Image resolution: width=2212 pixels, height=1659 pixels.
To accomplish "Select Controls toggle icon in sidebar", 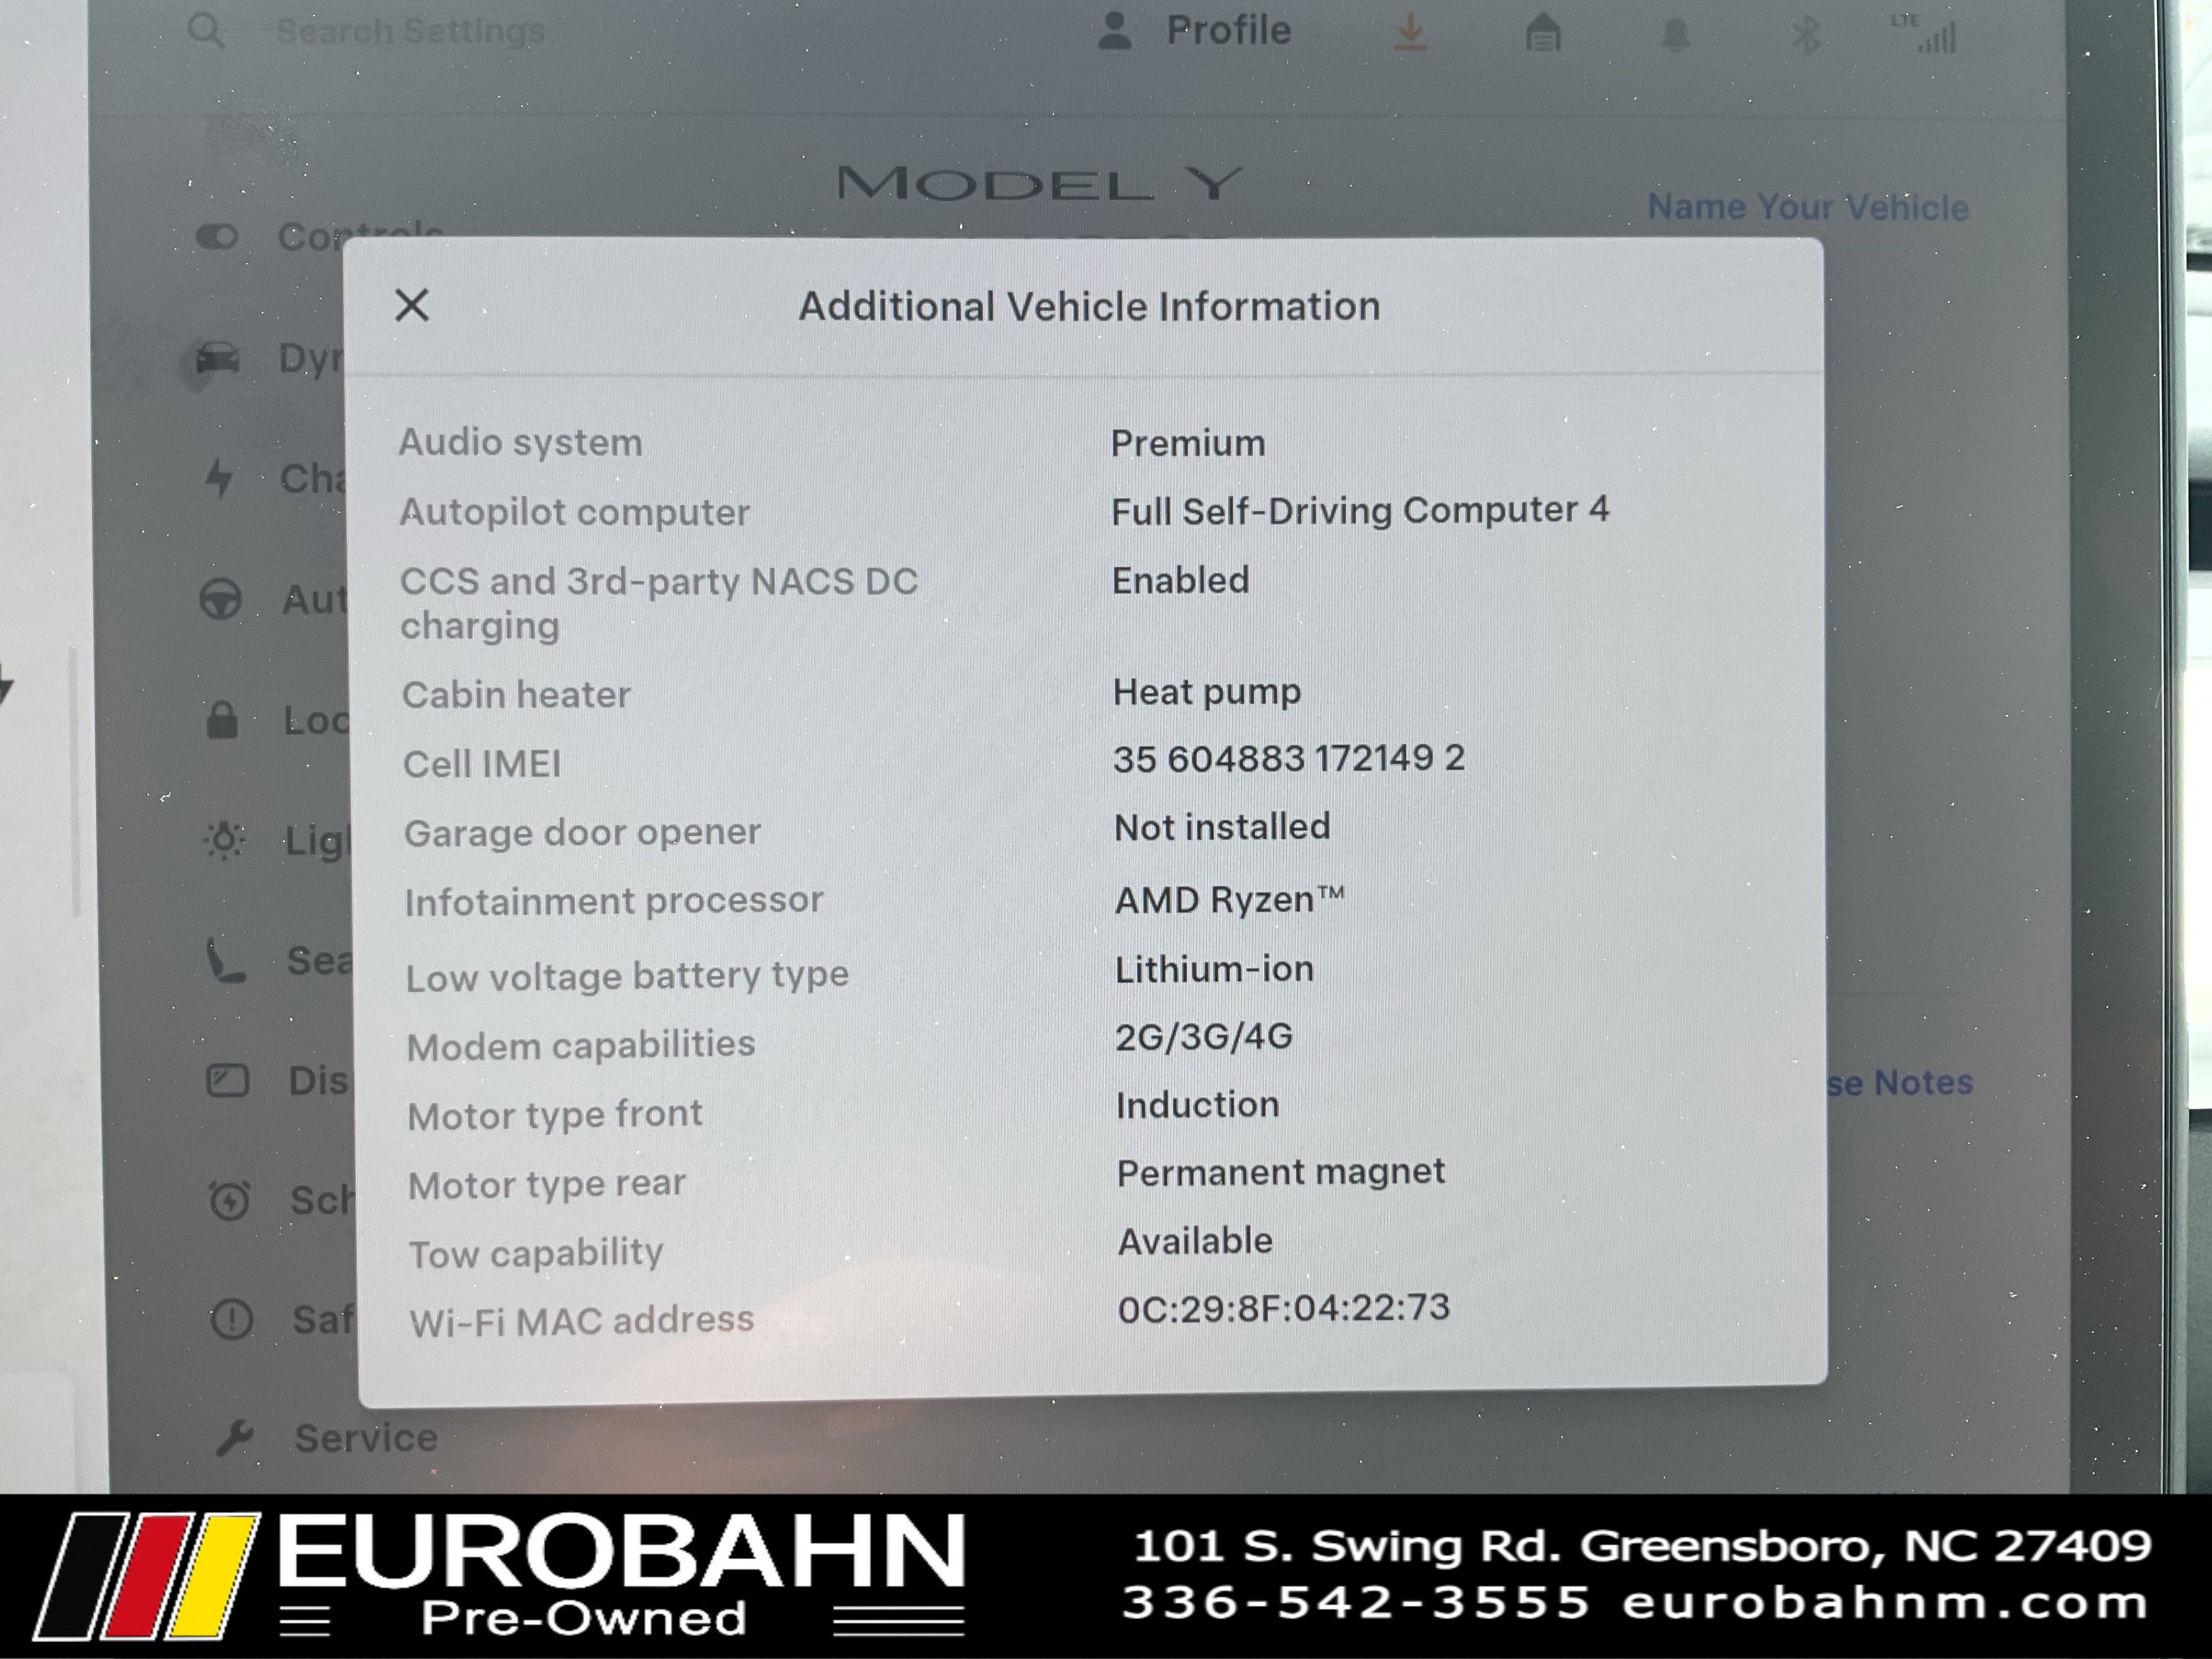I will point(217,237).
